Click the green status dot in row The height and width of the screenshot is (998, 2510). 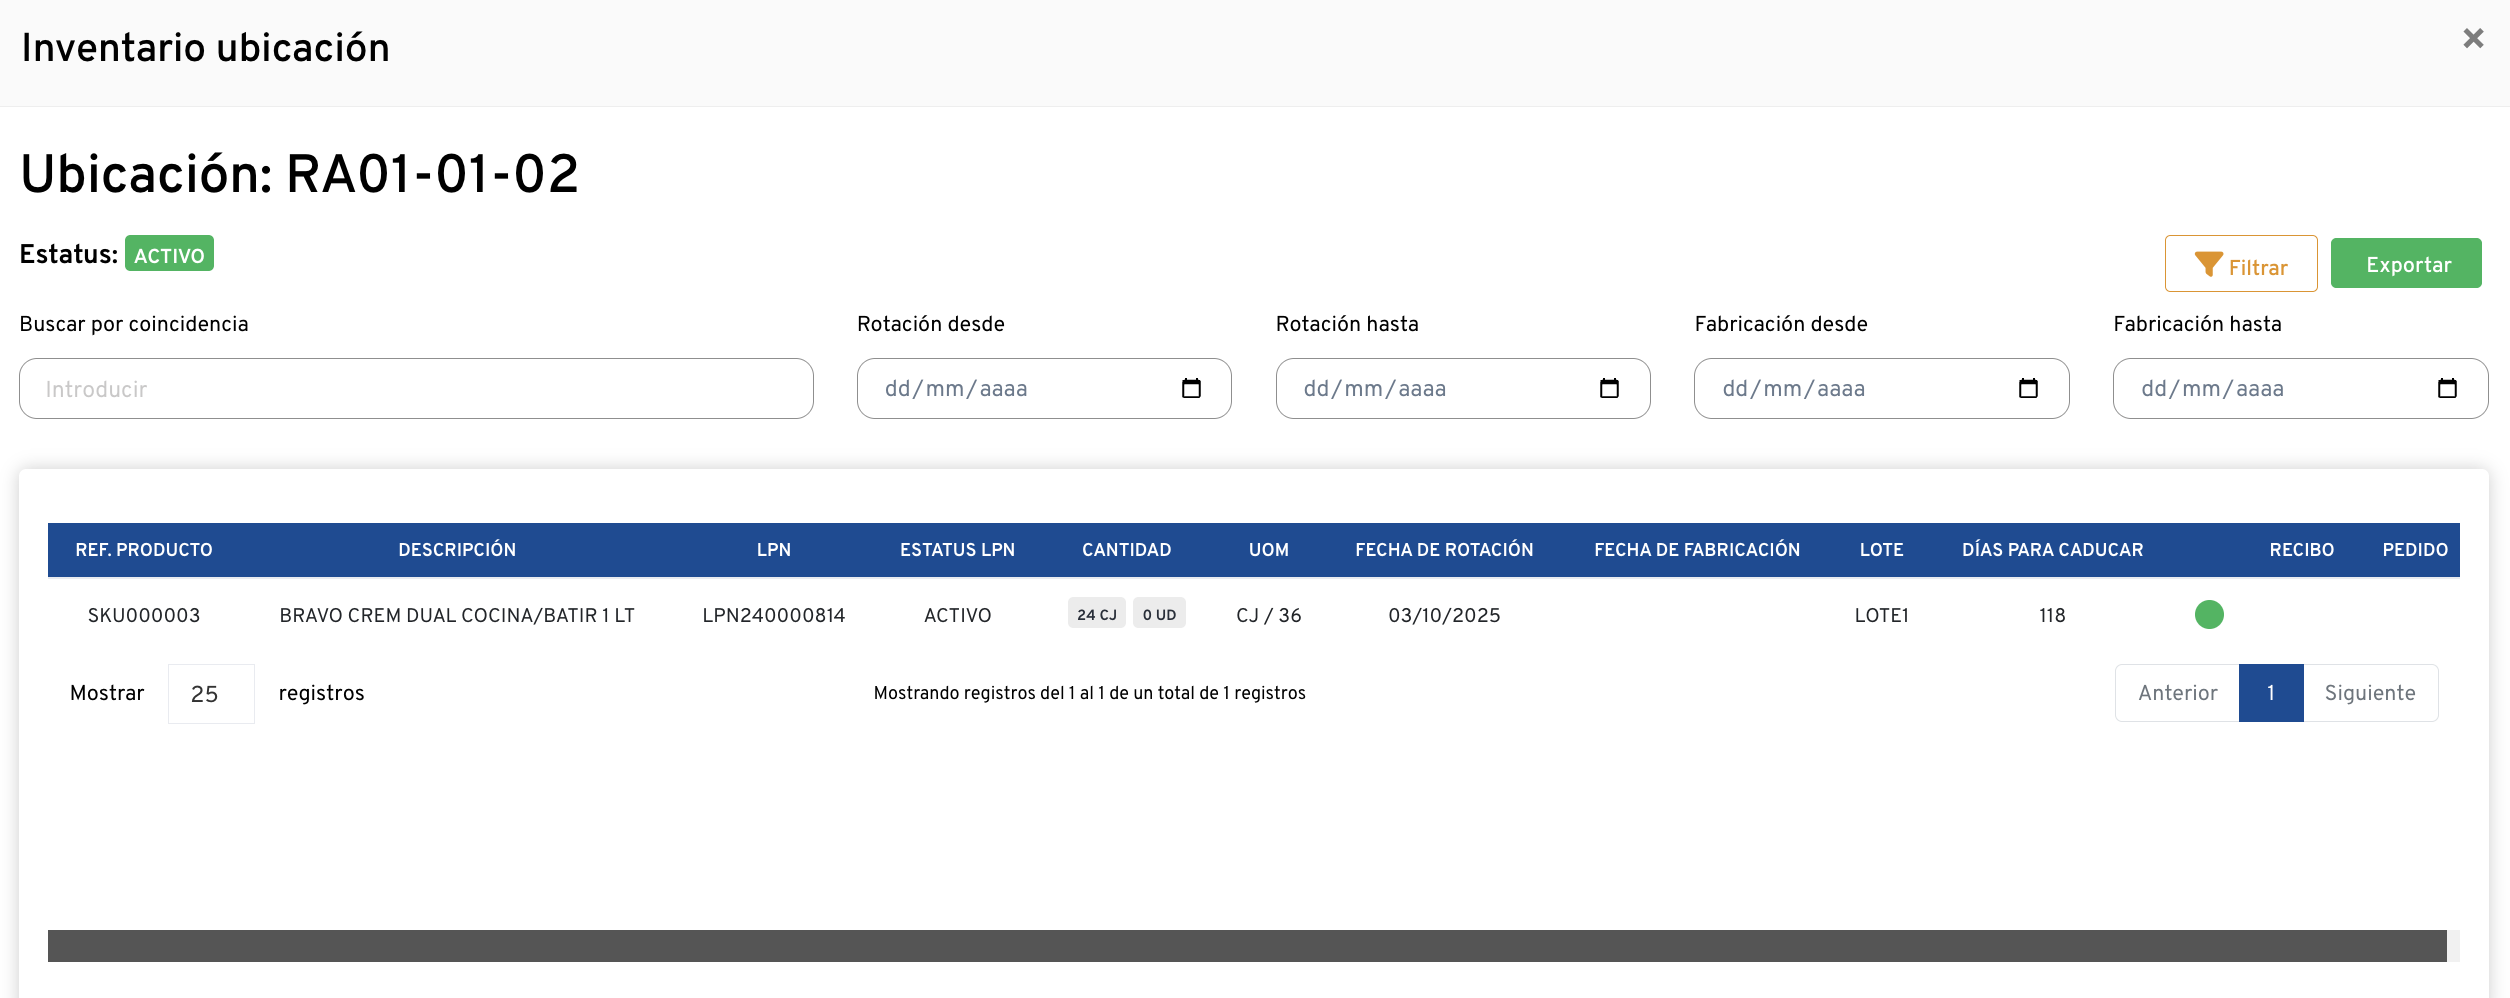point(2208,614)
